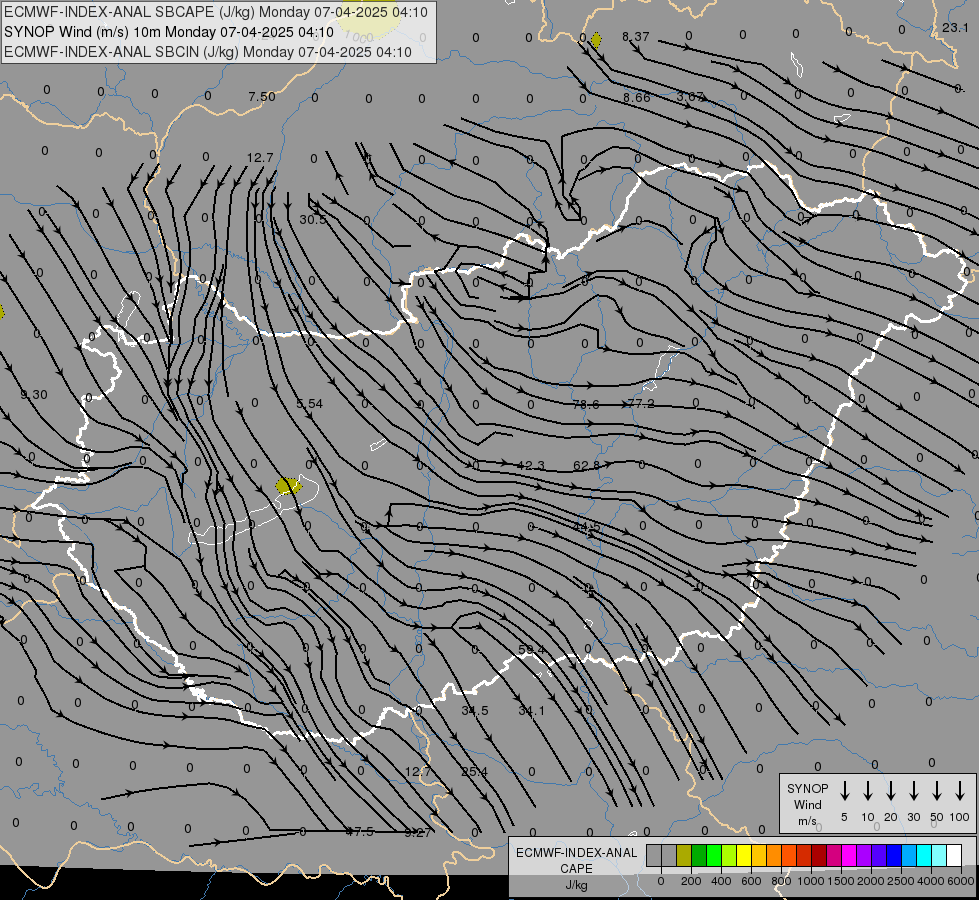The width and height of the screenshot is (979, 900).
Task: Select the dark red swatch in CAPE legend
Action: pyautogui.click(x=819, y=855)
